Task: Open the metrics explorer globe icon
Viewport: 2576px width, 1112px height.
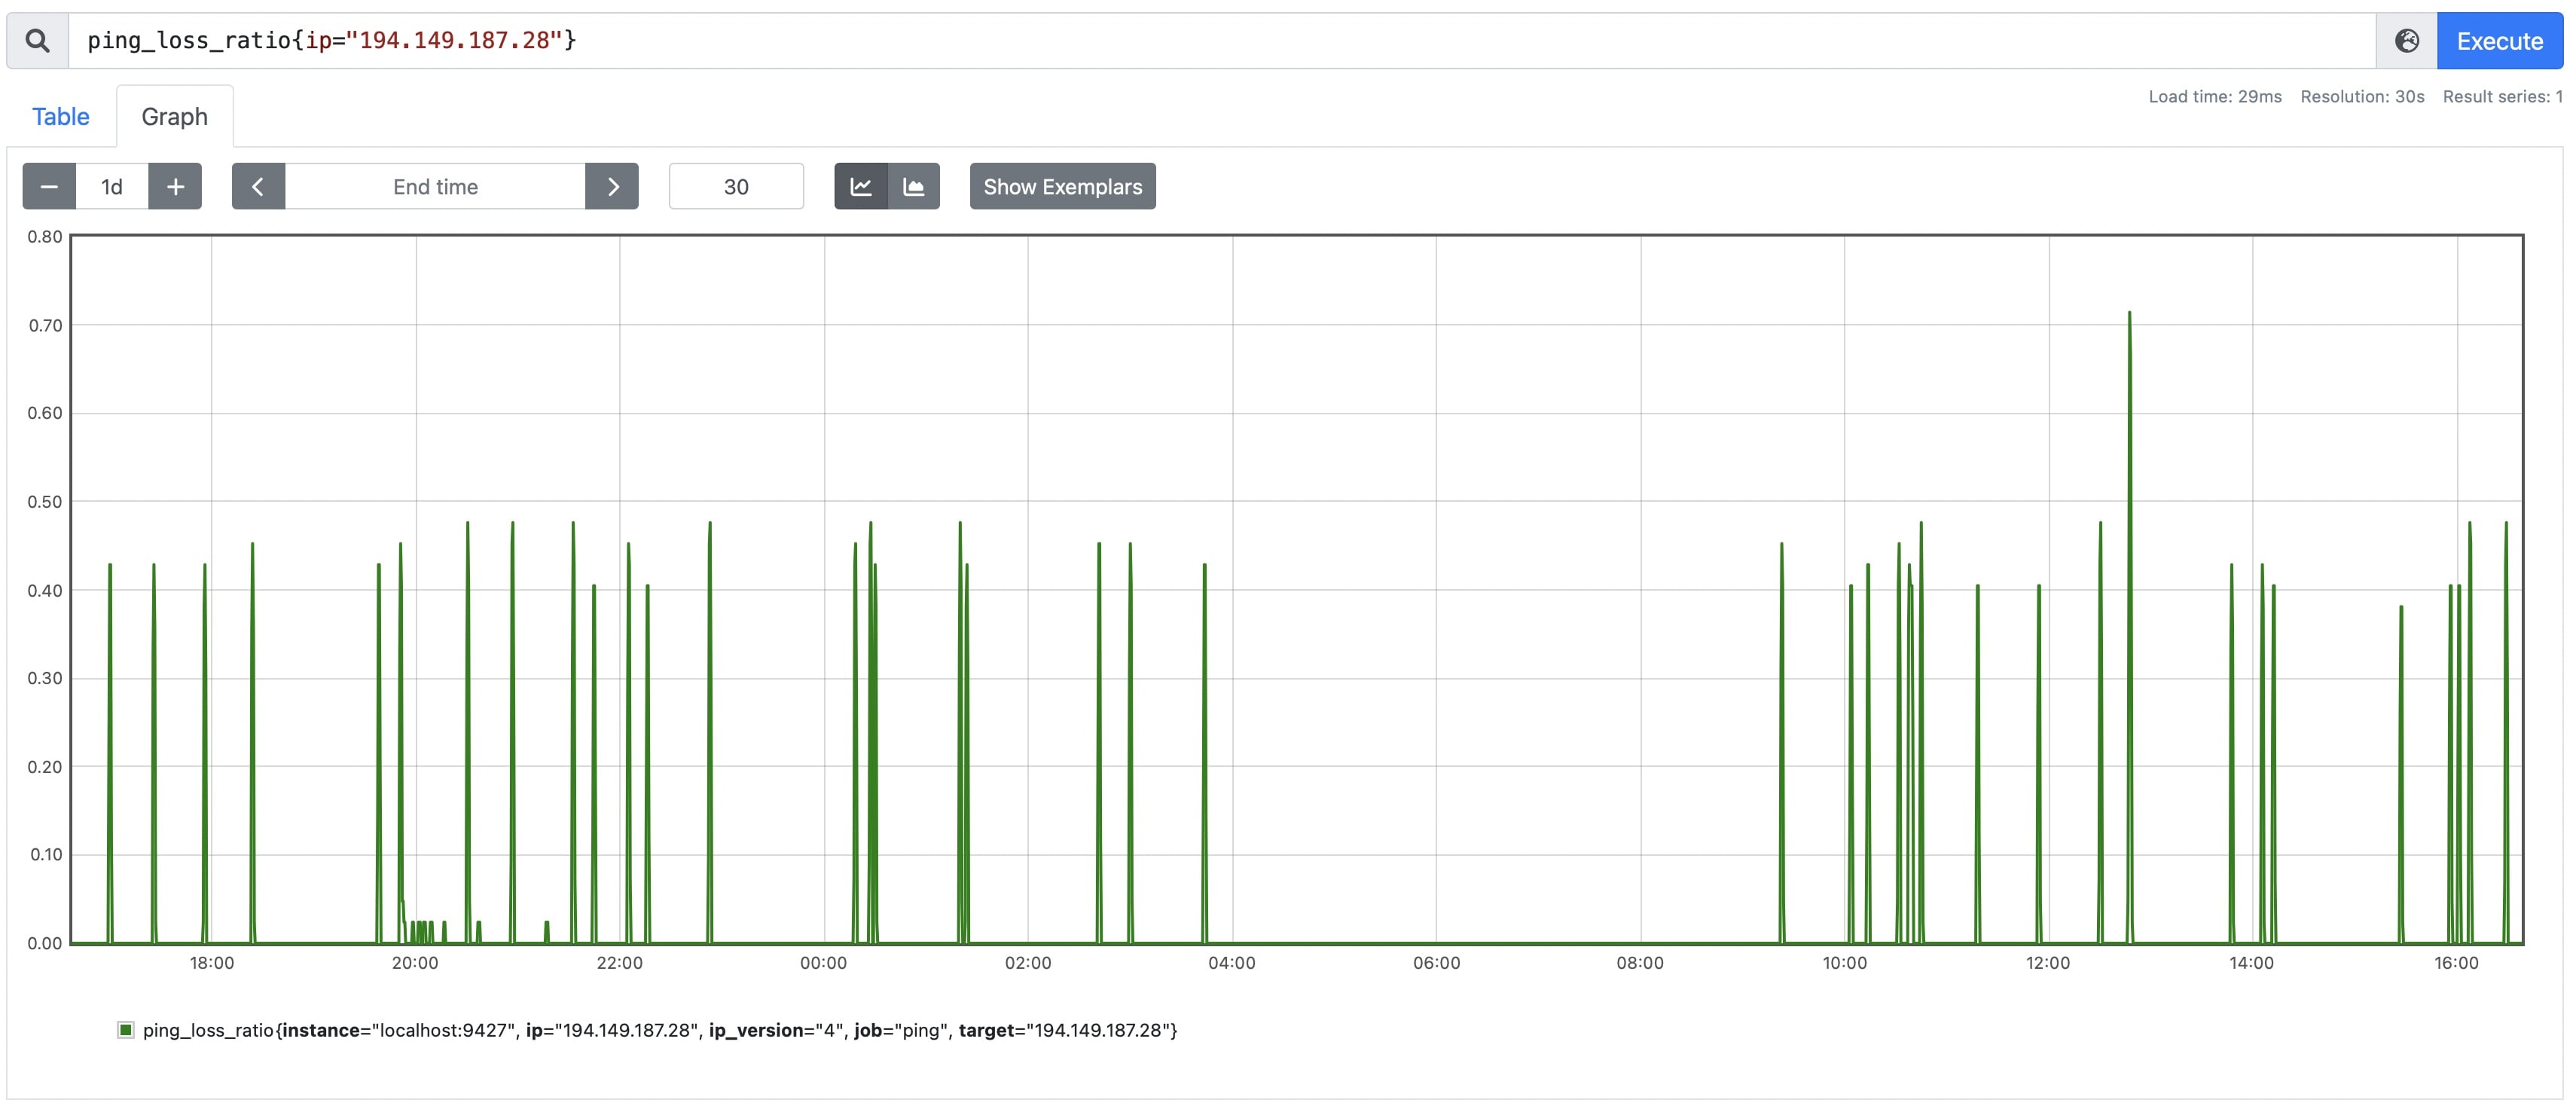Action: [2406, 41]
